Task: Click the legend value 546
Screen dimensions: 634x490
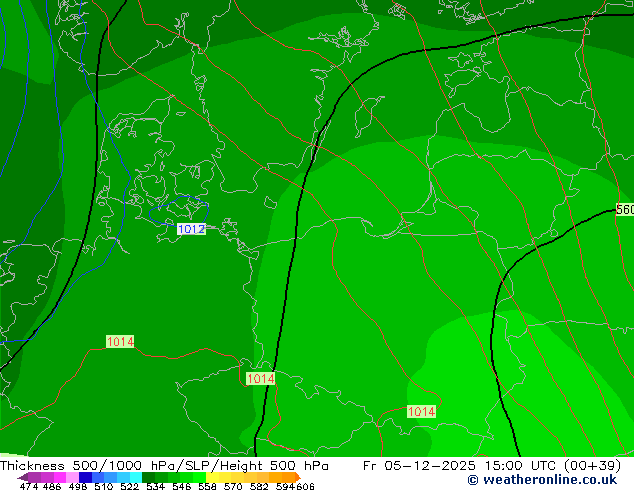Action: pyautogui.click(x=182, y=486)
